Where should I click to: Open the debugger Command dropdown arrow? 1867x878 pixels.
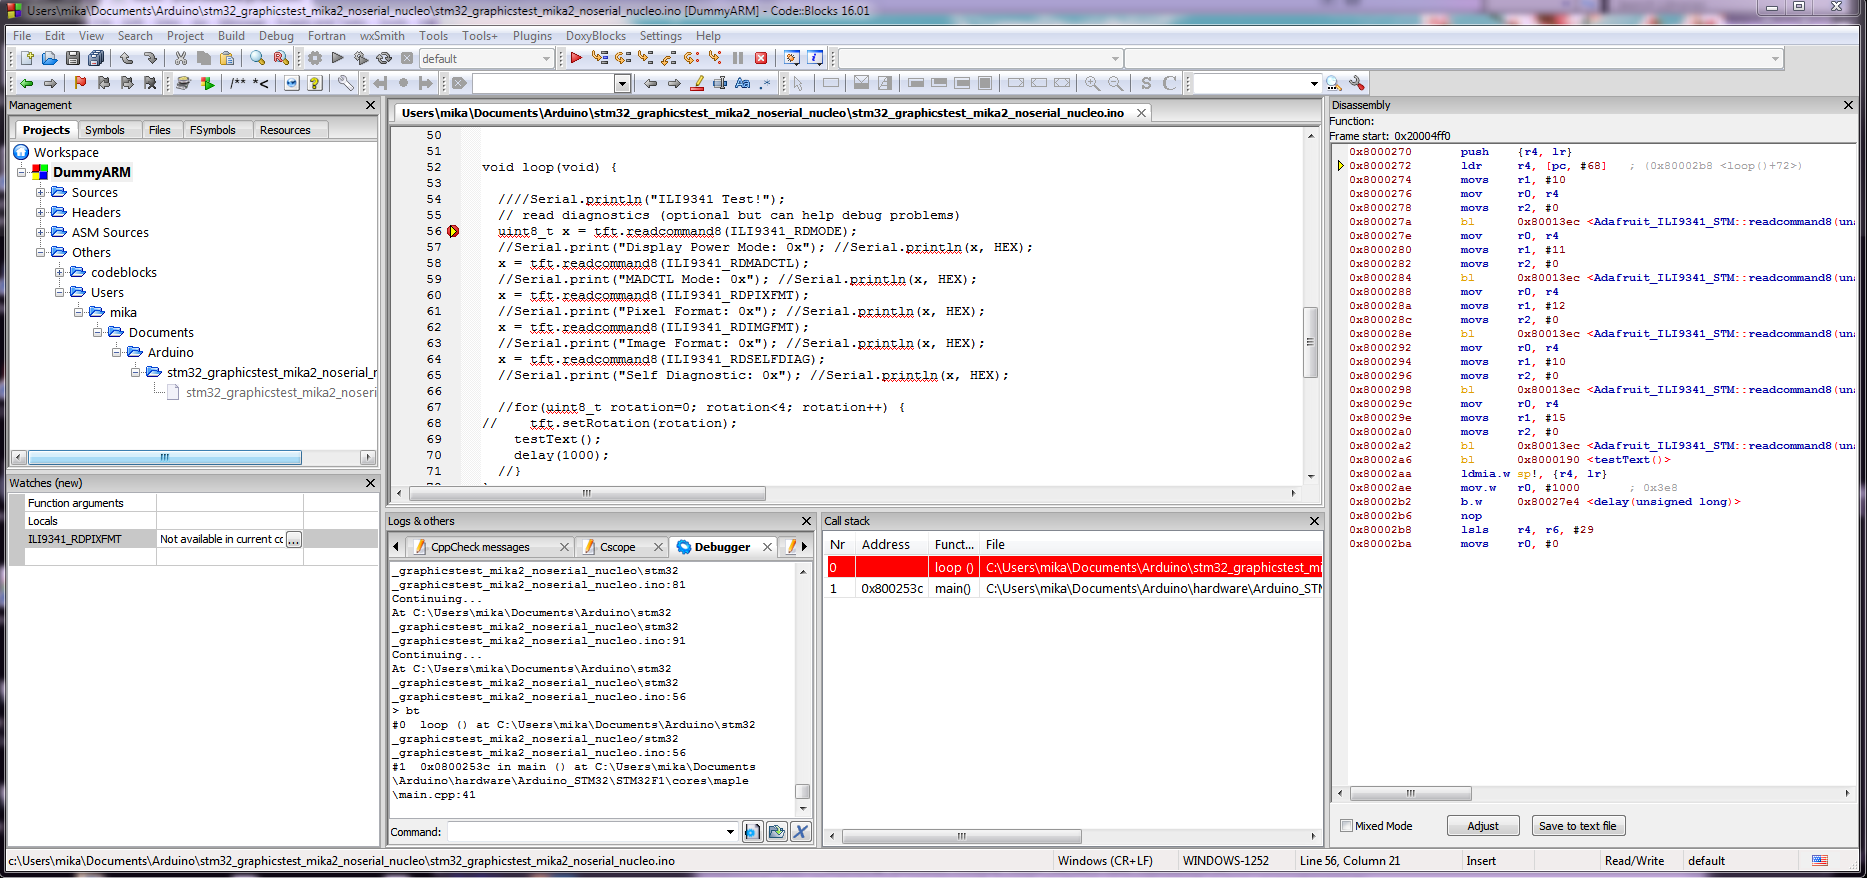click(x=730, y=832)
